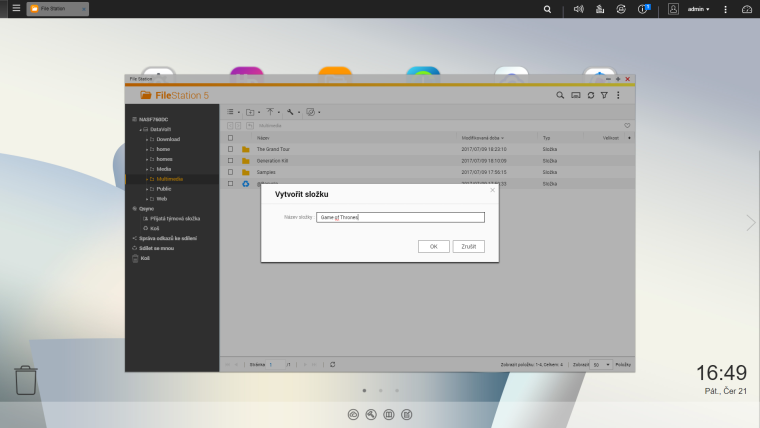Tick checkbox for the recycle folder row

point(231,184)
